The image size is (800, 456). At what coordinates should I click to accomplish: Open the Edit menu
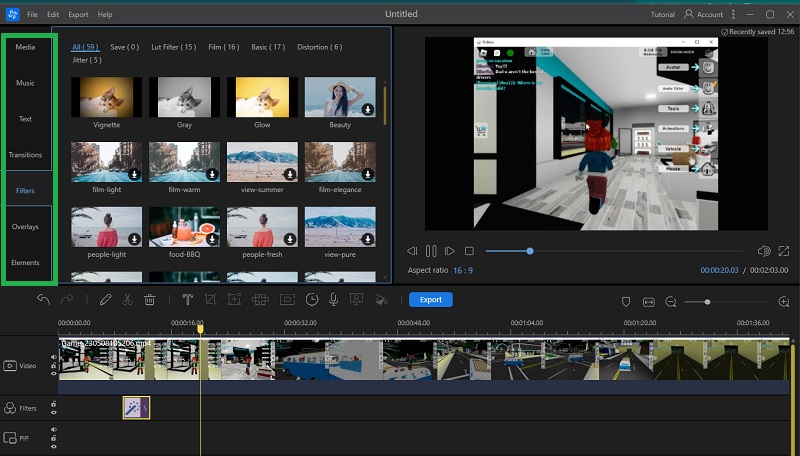[53, 14]
